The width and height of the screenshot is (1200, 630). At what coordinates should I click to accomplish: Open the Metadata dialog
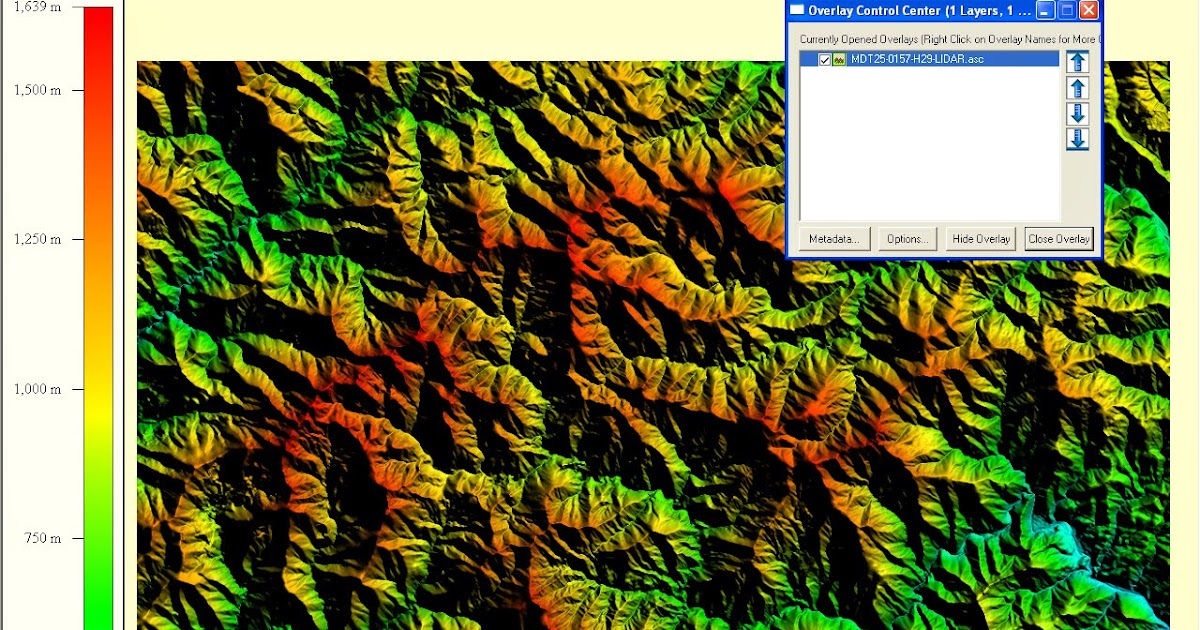coord(834,238)
